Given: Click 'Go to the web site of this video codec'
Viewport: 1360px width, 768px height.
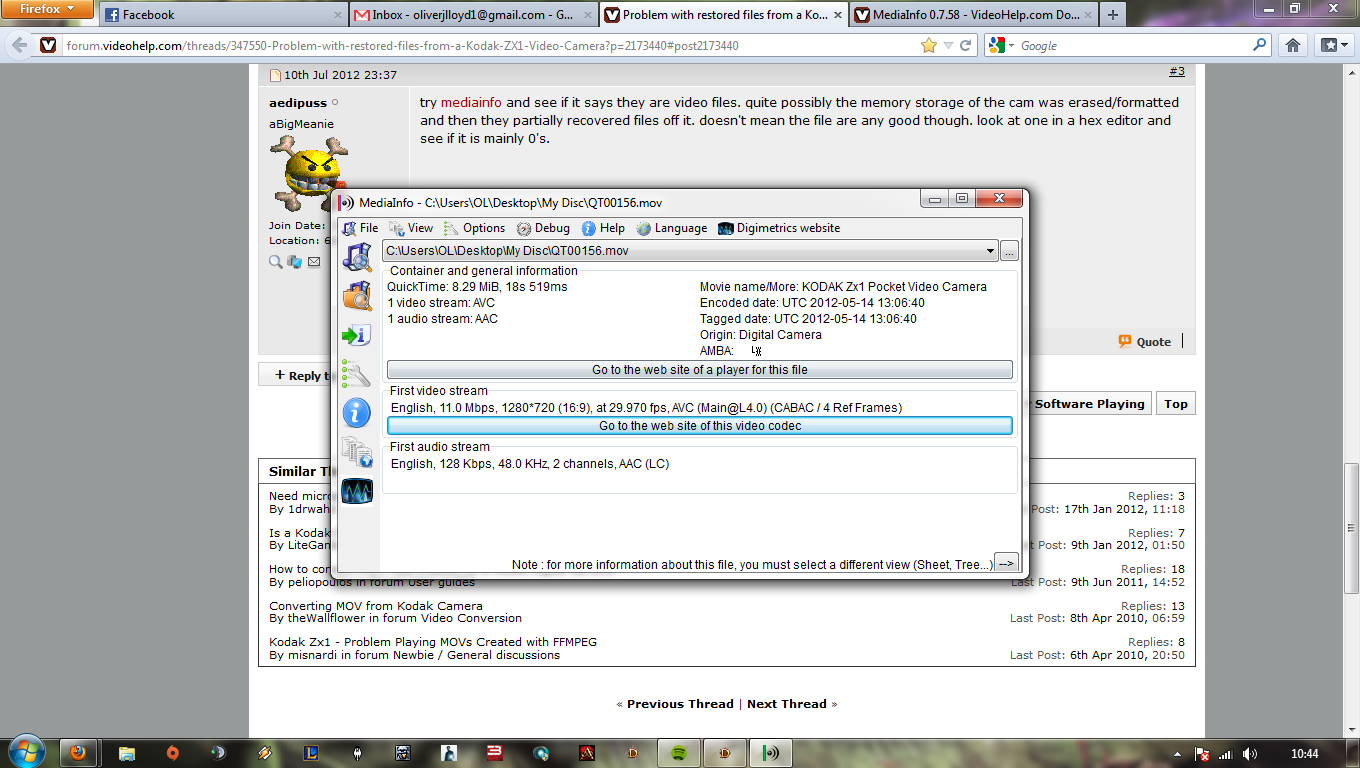Looking at the screenshot, I should click(x=700, y=426).
